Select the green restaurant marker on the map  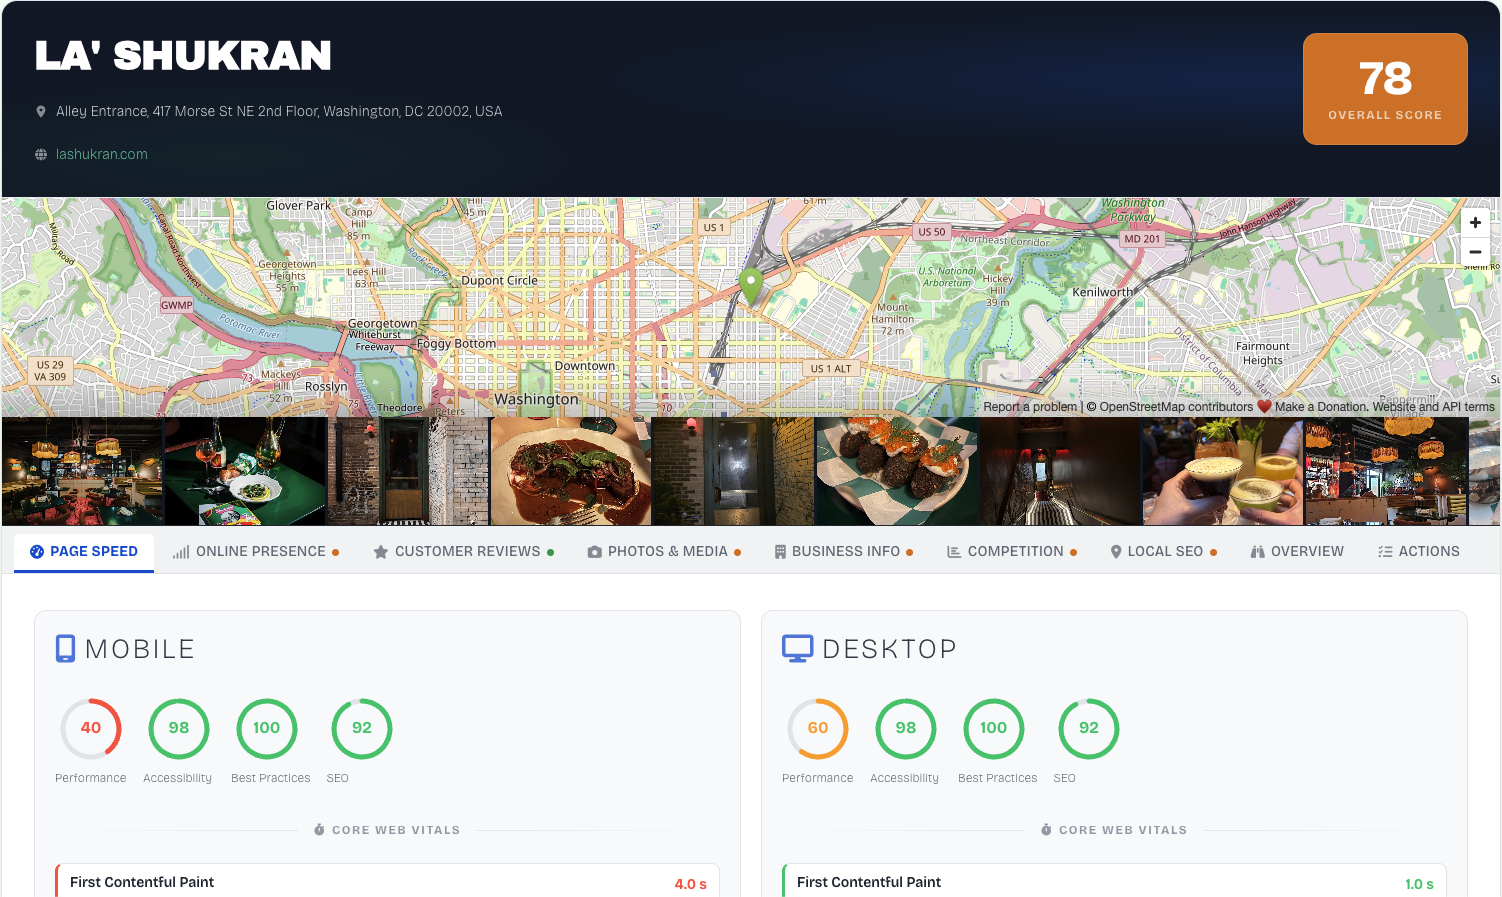[x=751, y=287]
